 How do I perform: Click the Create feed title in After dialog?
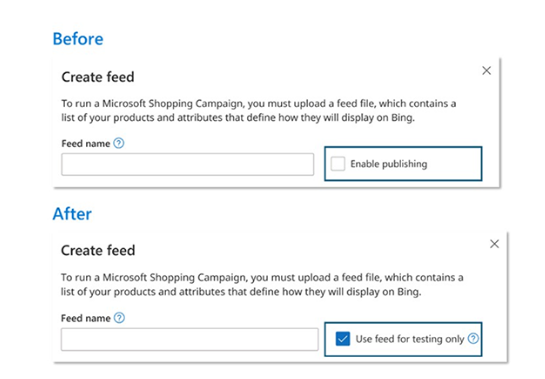coord(98,250)
